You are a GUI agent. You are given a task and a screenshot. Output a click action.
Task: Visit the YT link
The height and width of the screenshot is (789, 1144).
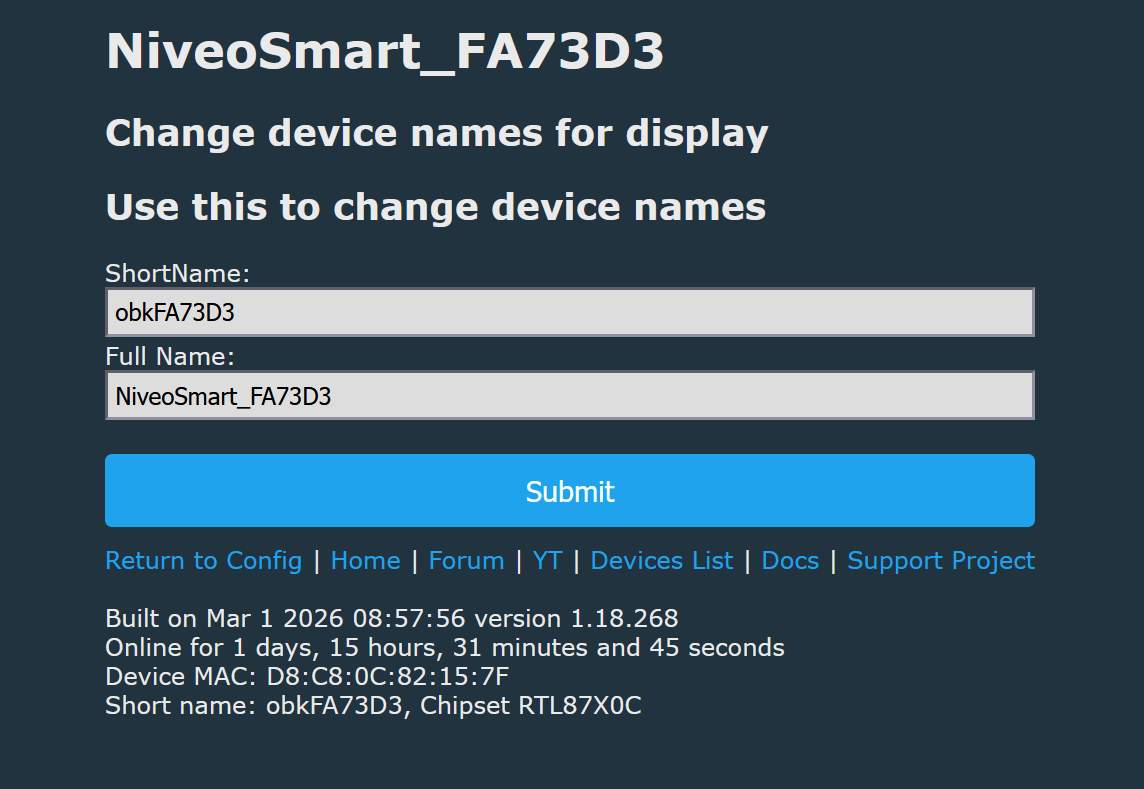[547, 561]
